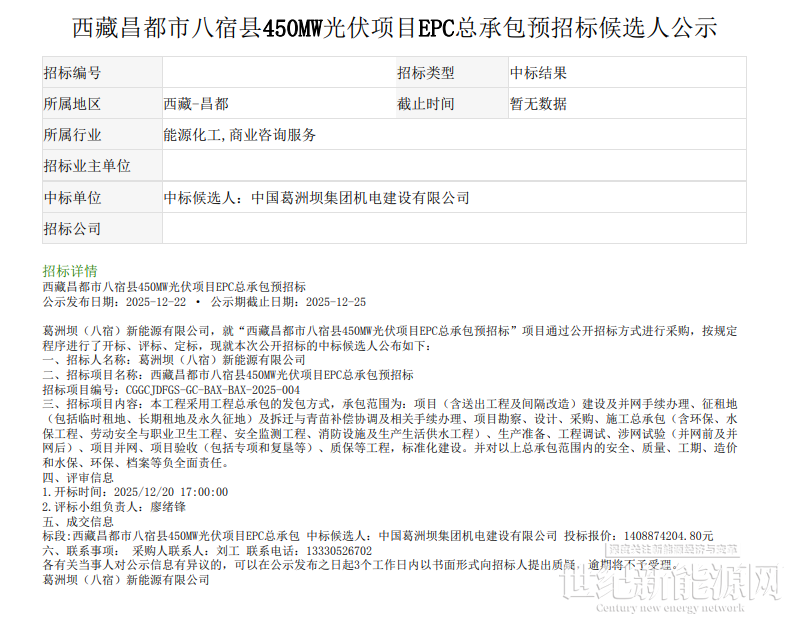
Task: Click the 中标结果 value in table
Action: coord(538,73)
